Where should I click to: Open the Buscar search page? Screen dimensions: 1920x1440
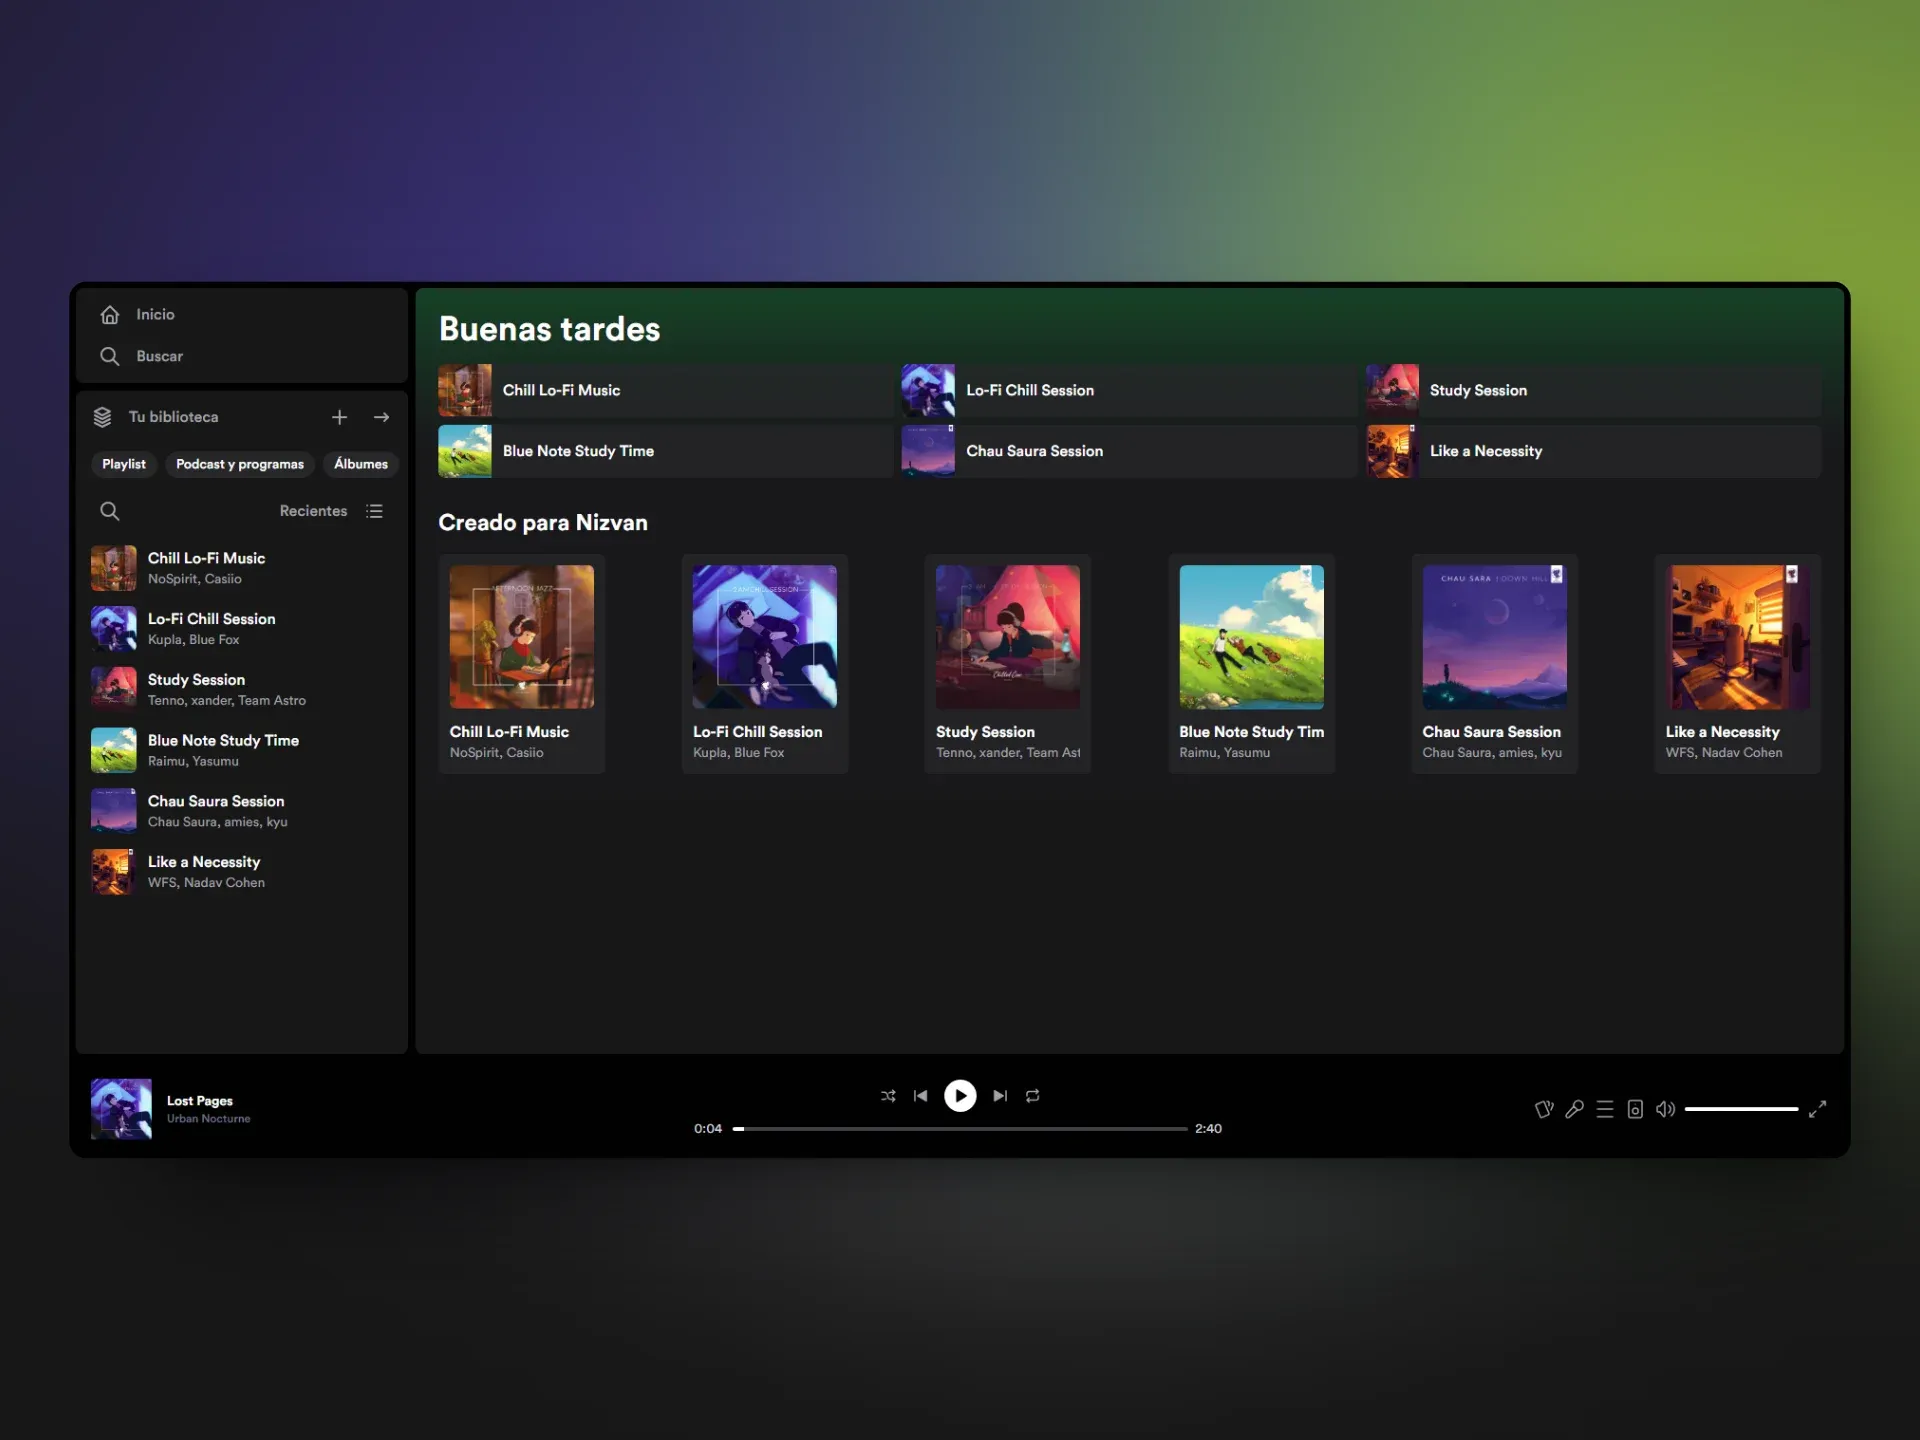141,356
